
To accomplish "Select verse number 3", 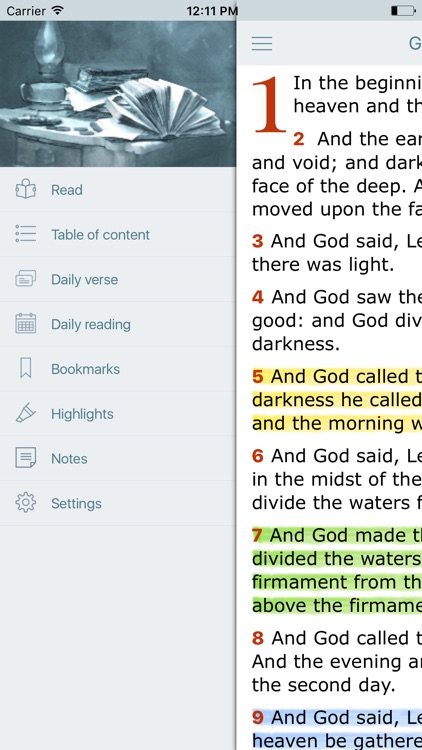I will [257, 241].
